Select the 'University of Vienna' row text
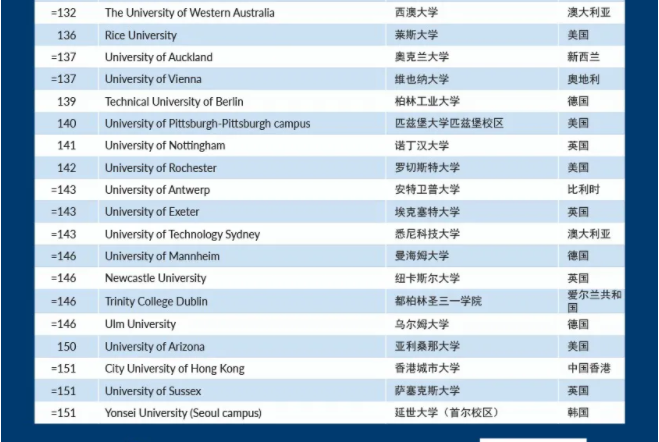The width and height of the screenshot is (659, 442). 153,79
